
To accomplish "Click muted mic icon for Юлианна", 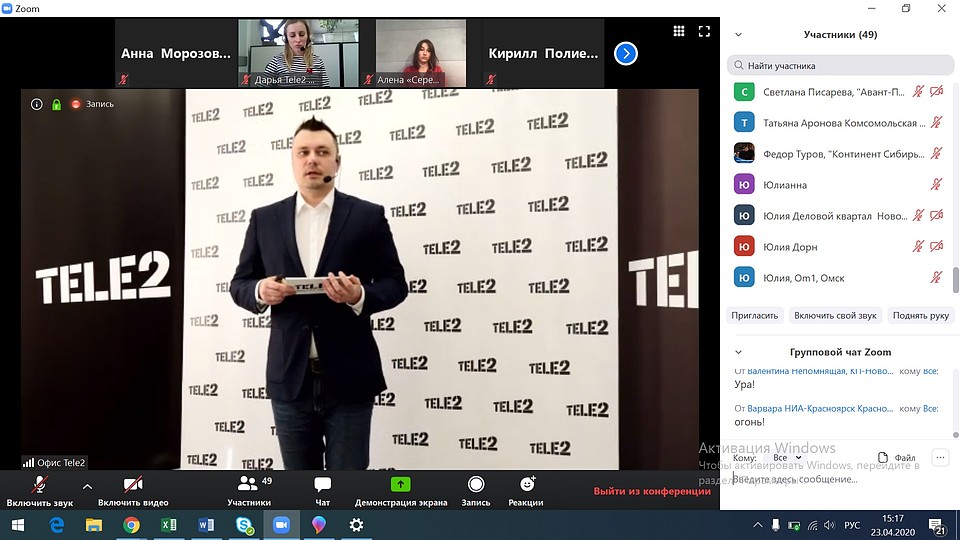I will [936, 184].
